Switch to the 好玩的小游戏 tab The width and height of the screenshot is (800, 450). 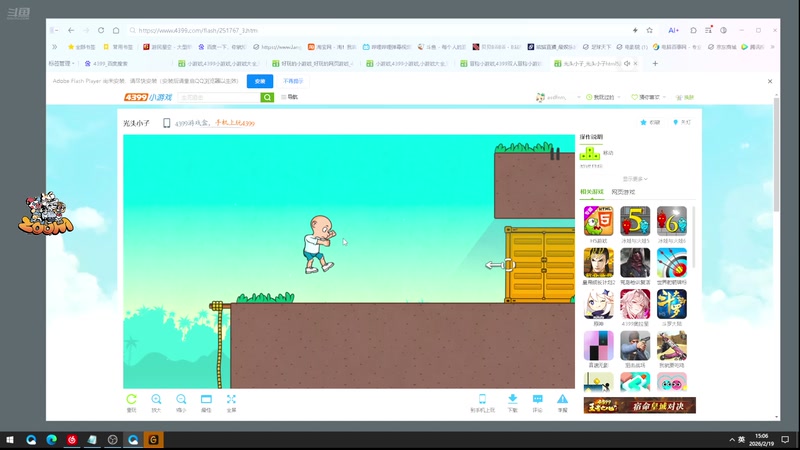[311, 64]
